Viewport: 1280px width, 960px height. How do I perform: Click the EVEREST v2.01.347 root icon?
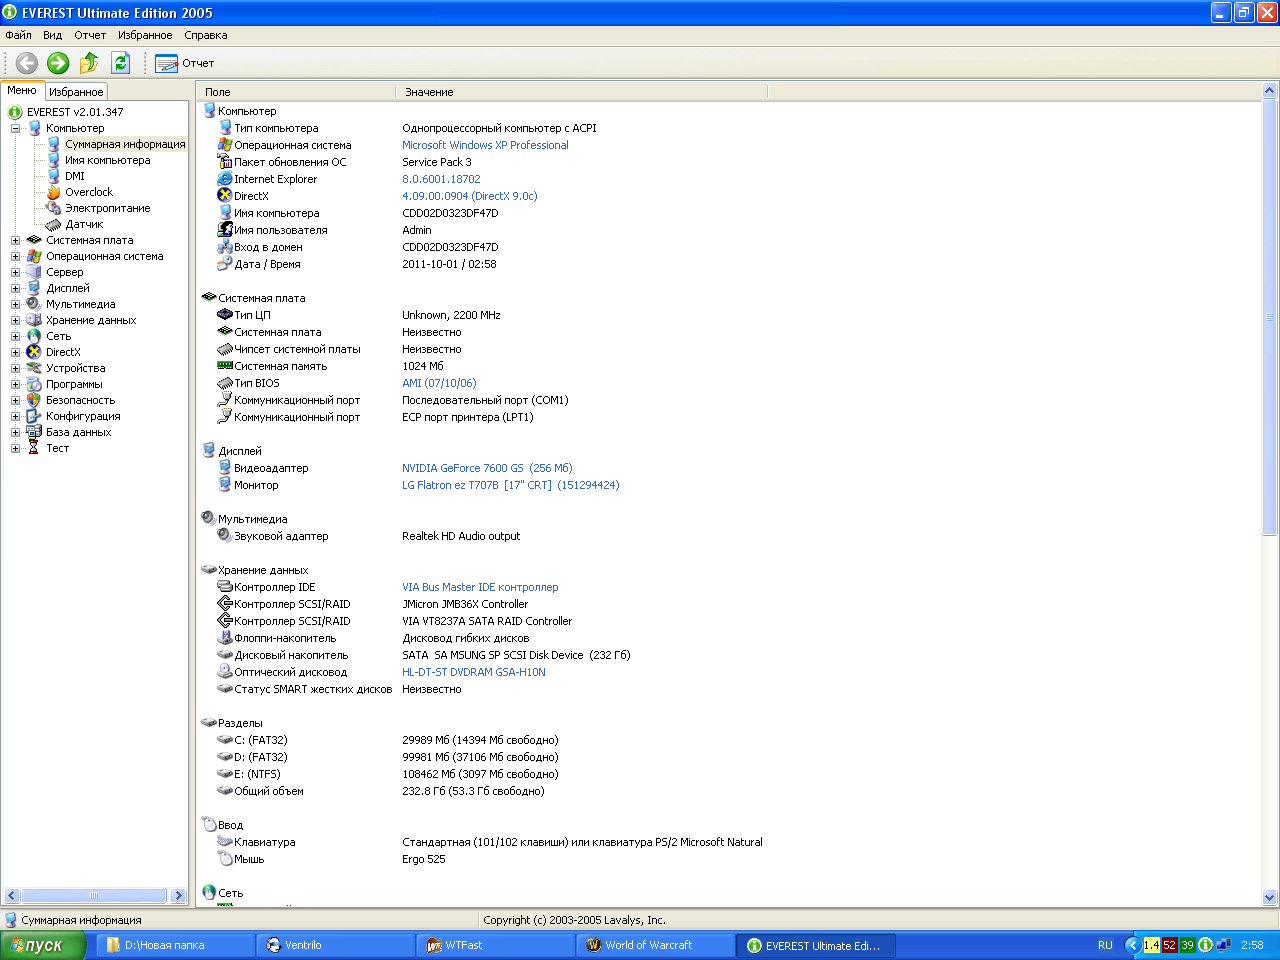point(15,112)
